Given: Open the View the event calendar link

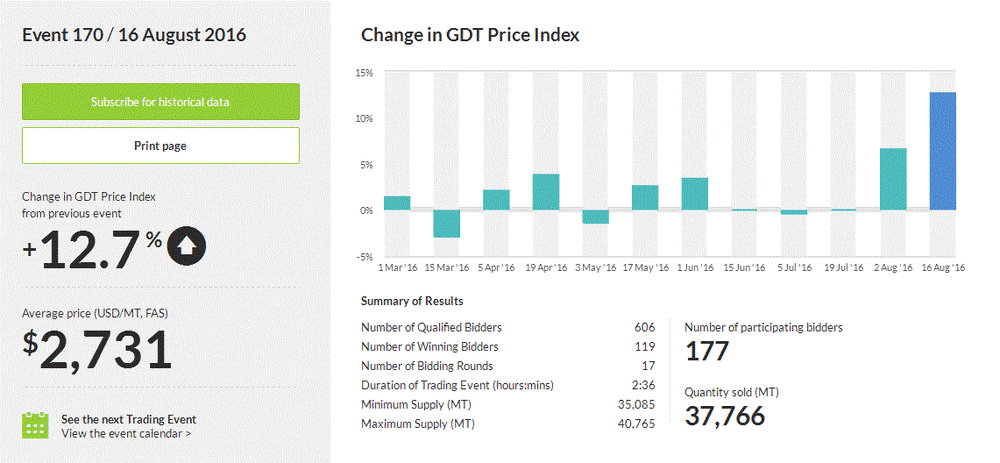Looking at the screenshot, I should coord(126,434).
